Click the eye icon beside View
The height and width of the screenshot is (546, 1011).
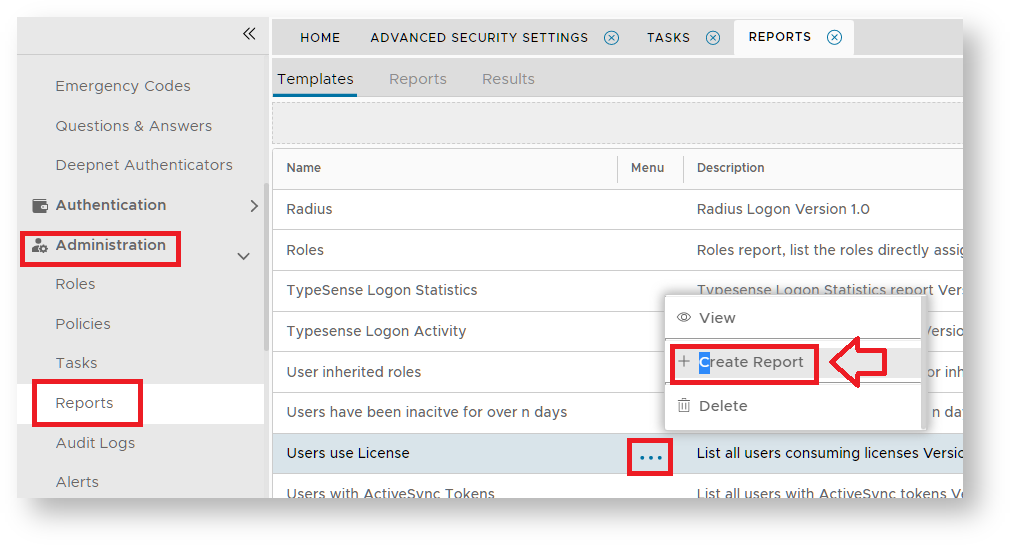[684, 318]
